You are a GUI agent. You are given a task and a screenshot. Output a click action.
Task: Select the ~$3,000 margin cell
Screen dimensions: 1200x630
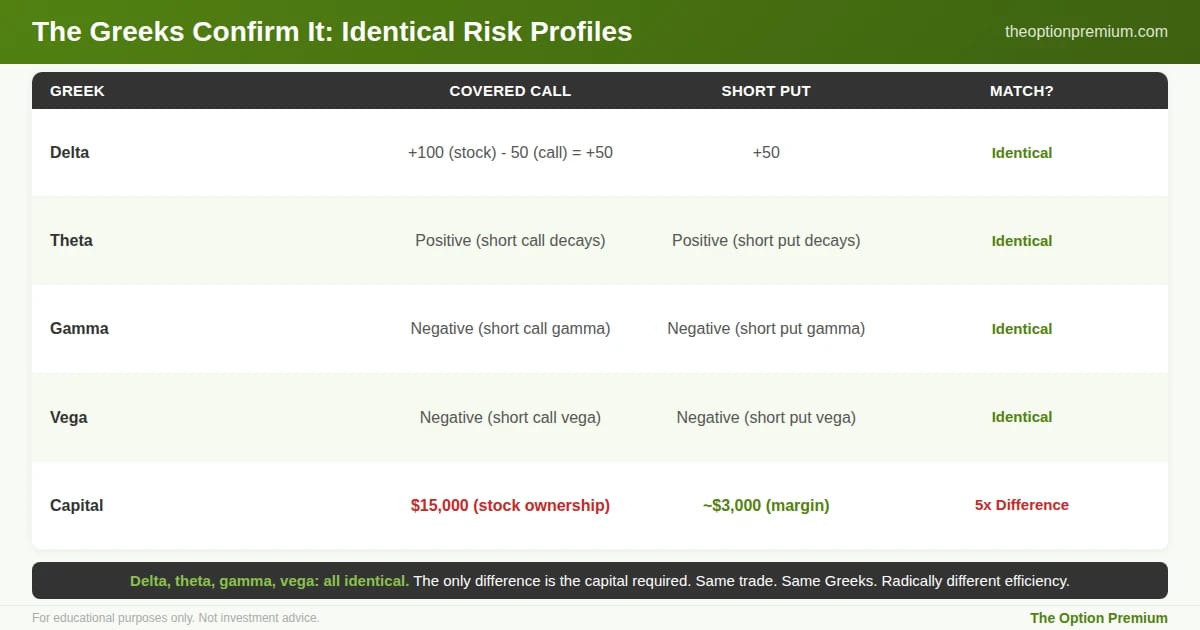click(x=766, y=505)
